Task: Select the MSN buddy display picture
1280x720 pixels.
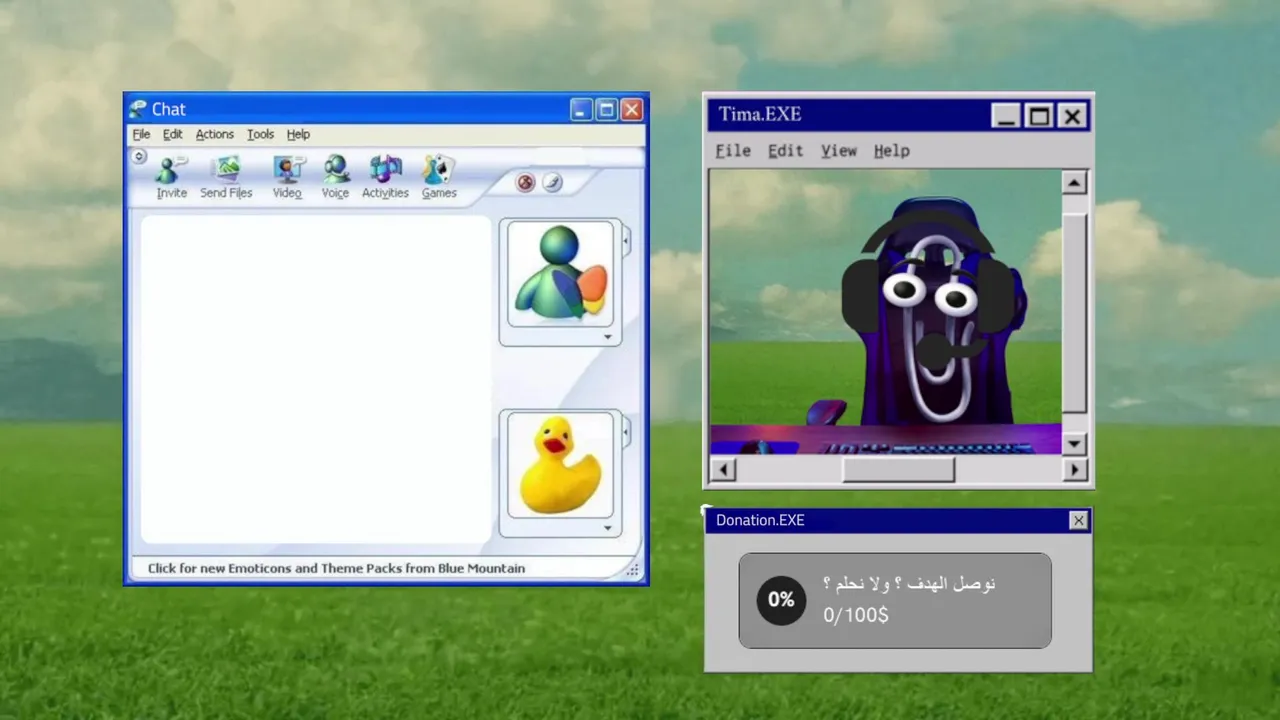Action: [x=560, y=273]
